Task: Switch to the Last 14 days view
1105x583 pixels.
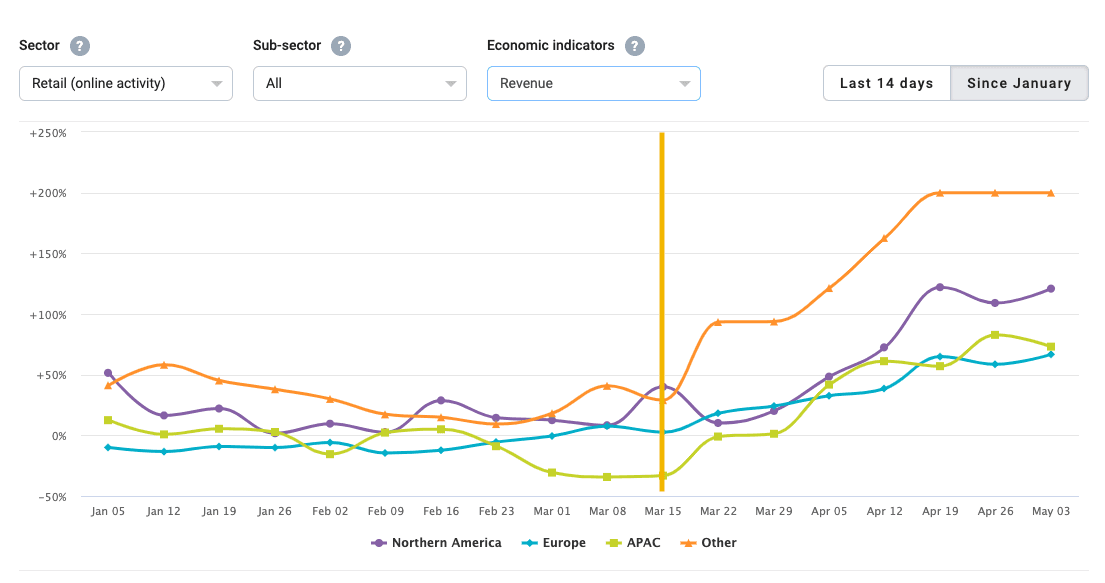Action: 886,83
